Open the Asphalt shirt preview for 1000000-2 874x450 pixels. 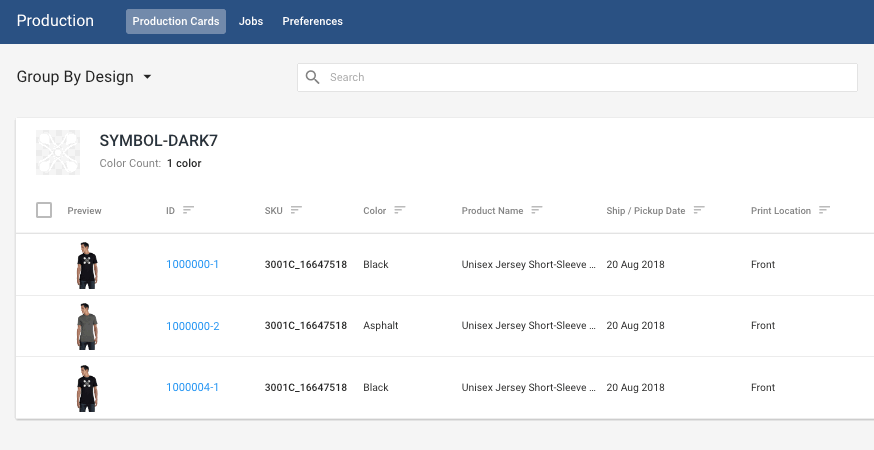(x=87, y=326)
